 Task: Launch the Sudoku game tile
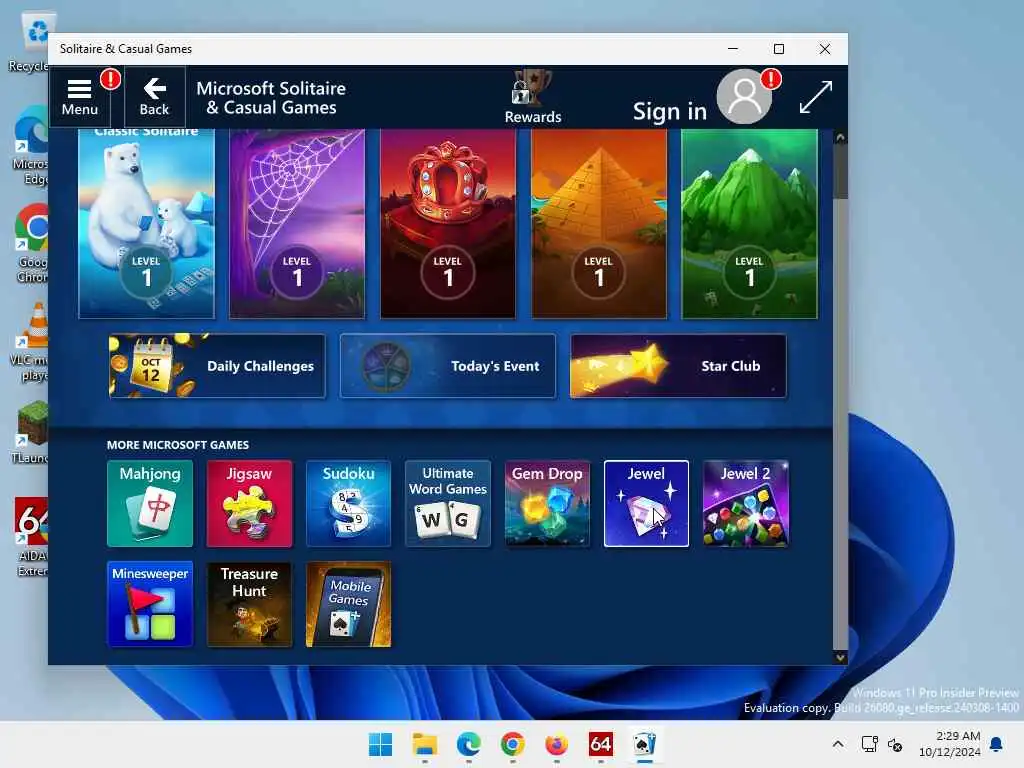(x=349, y=504)
